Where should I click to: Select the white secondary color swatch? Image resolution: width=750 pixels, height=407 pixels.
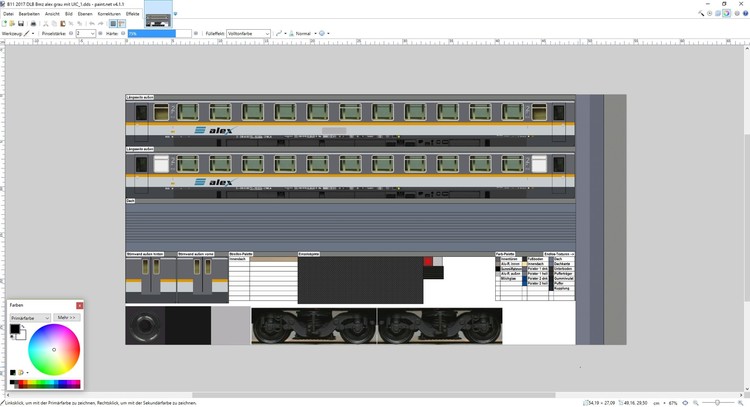point(22,335)
